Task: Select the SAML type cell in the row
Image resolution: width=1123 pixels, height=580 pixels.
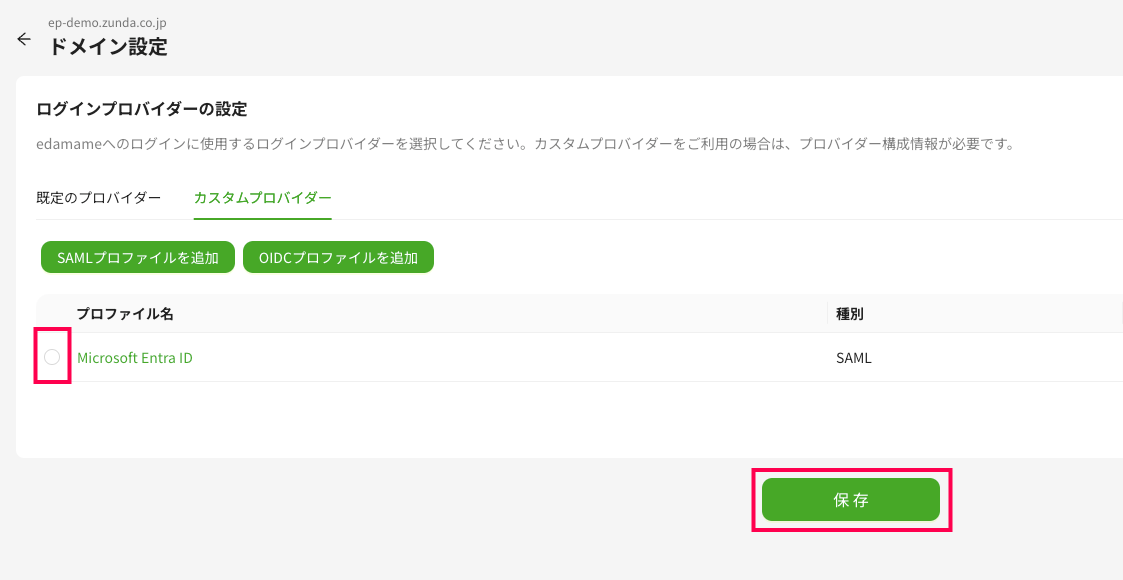Action: click(x=854, y=357)
